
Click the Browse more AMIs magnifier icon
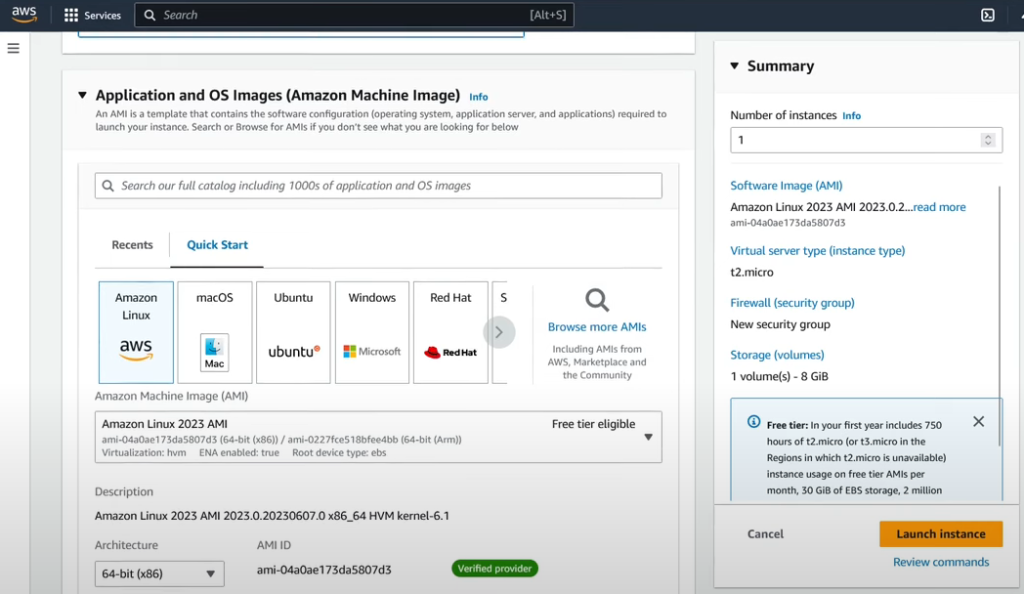597,300
